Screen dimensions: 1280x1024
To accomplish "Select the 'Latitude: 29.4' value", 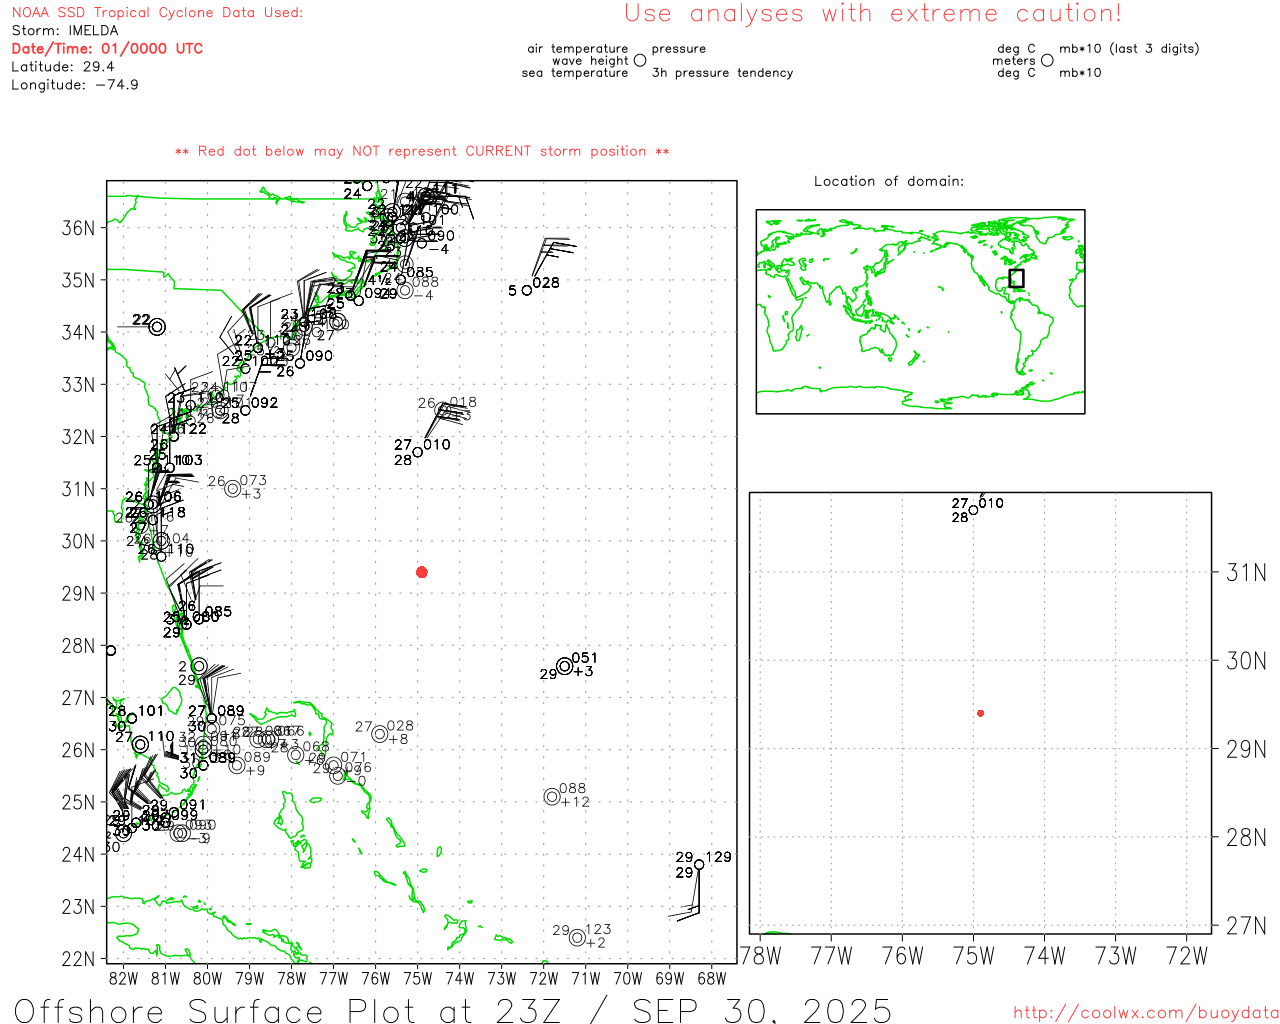I will pyautogui.click(x=63, y=67).
